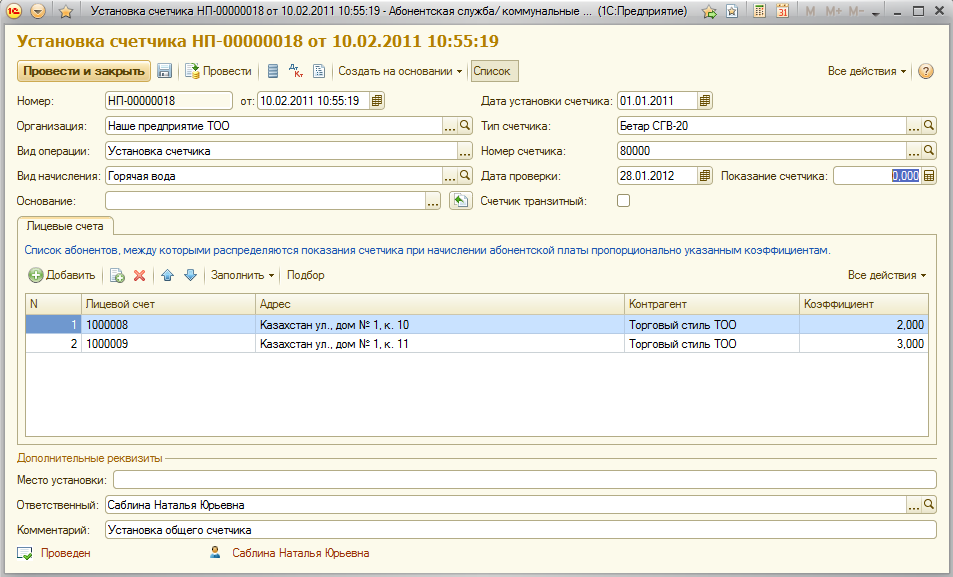The image size is (953, 577).
Task: Click the Дт/Кт postings icon
Action: [295, 72]
